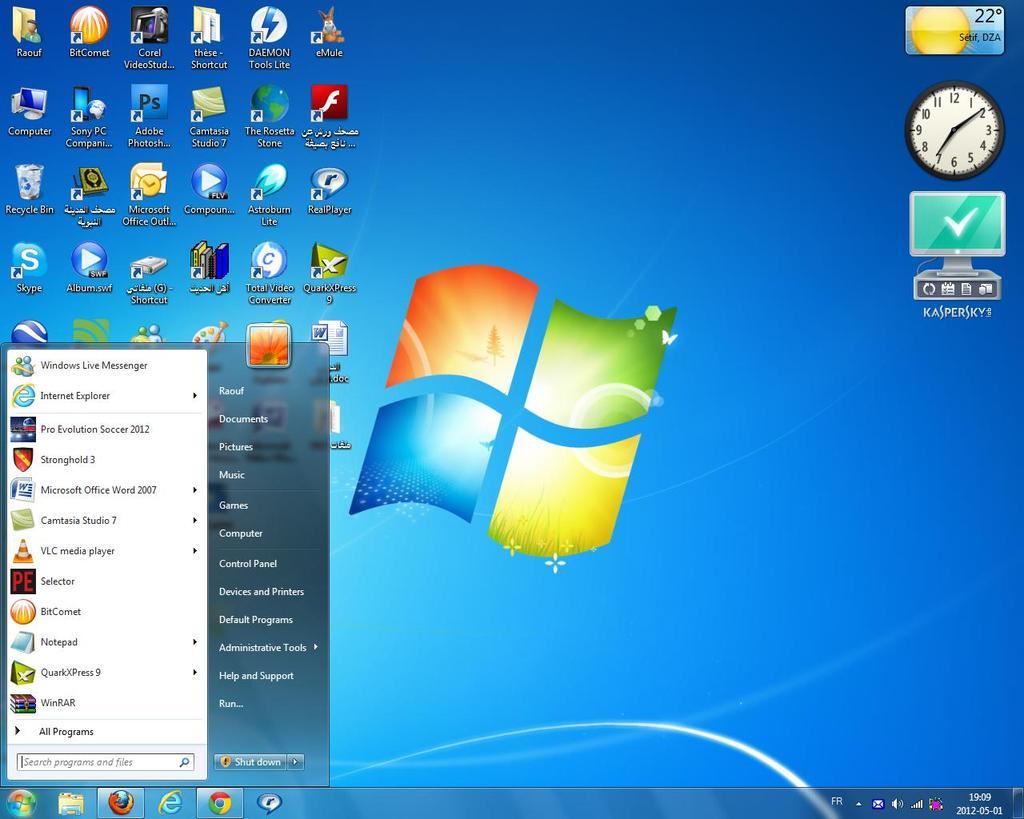Open Control Panel from Start menu
The width and height of the screenshot is (1024, 819).
pos(248,564)
